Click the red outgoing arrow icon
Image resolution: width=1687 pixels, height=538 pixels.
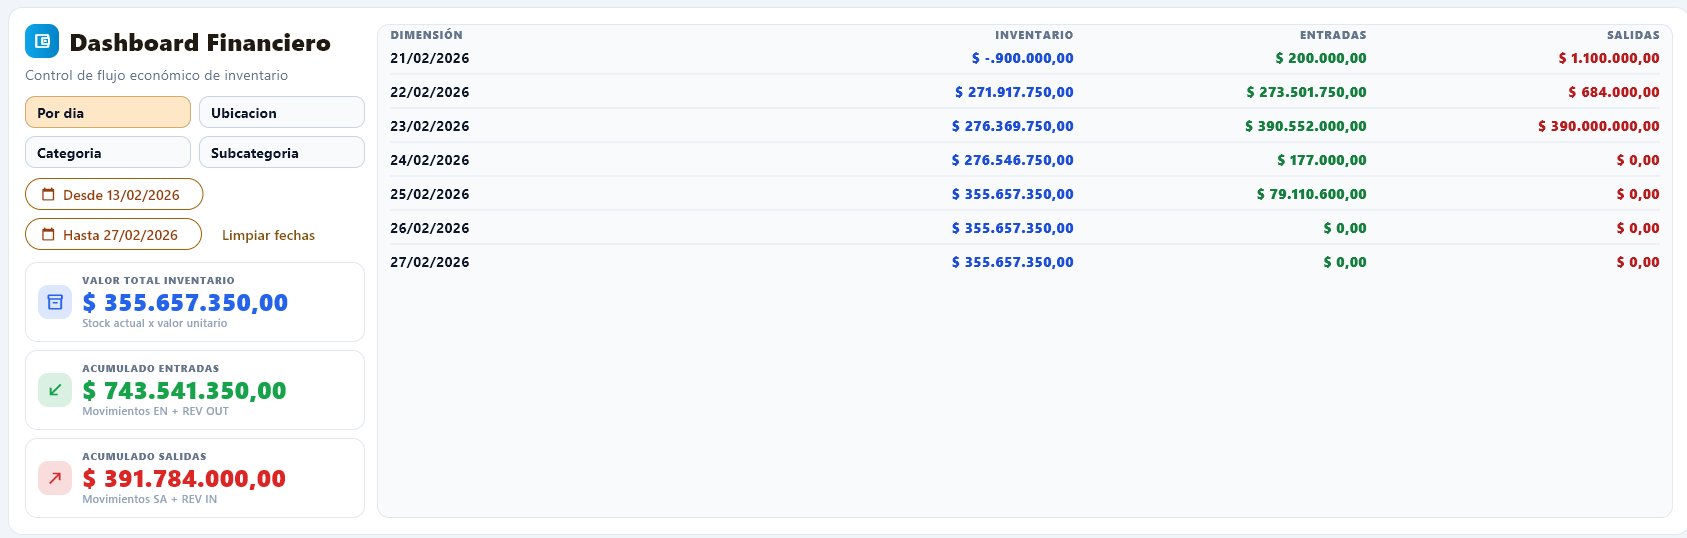[55, 478]
